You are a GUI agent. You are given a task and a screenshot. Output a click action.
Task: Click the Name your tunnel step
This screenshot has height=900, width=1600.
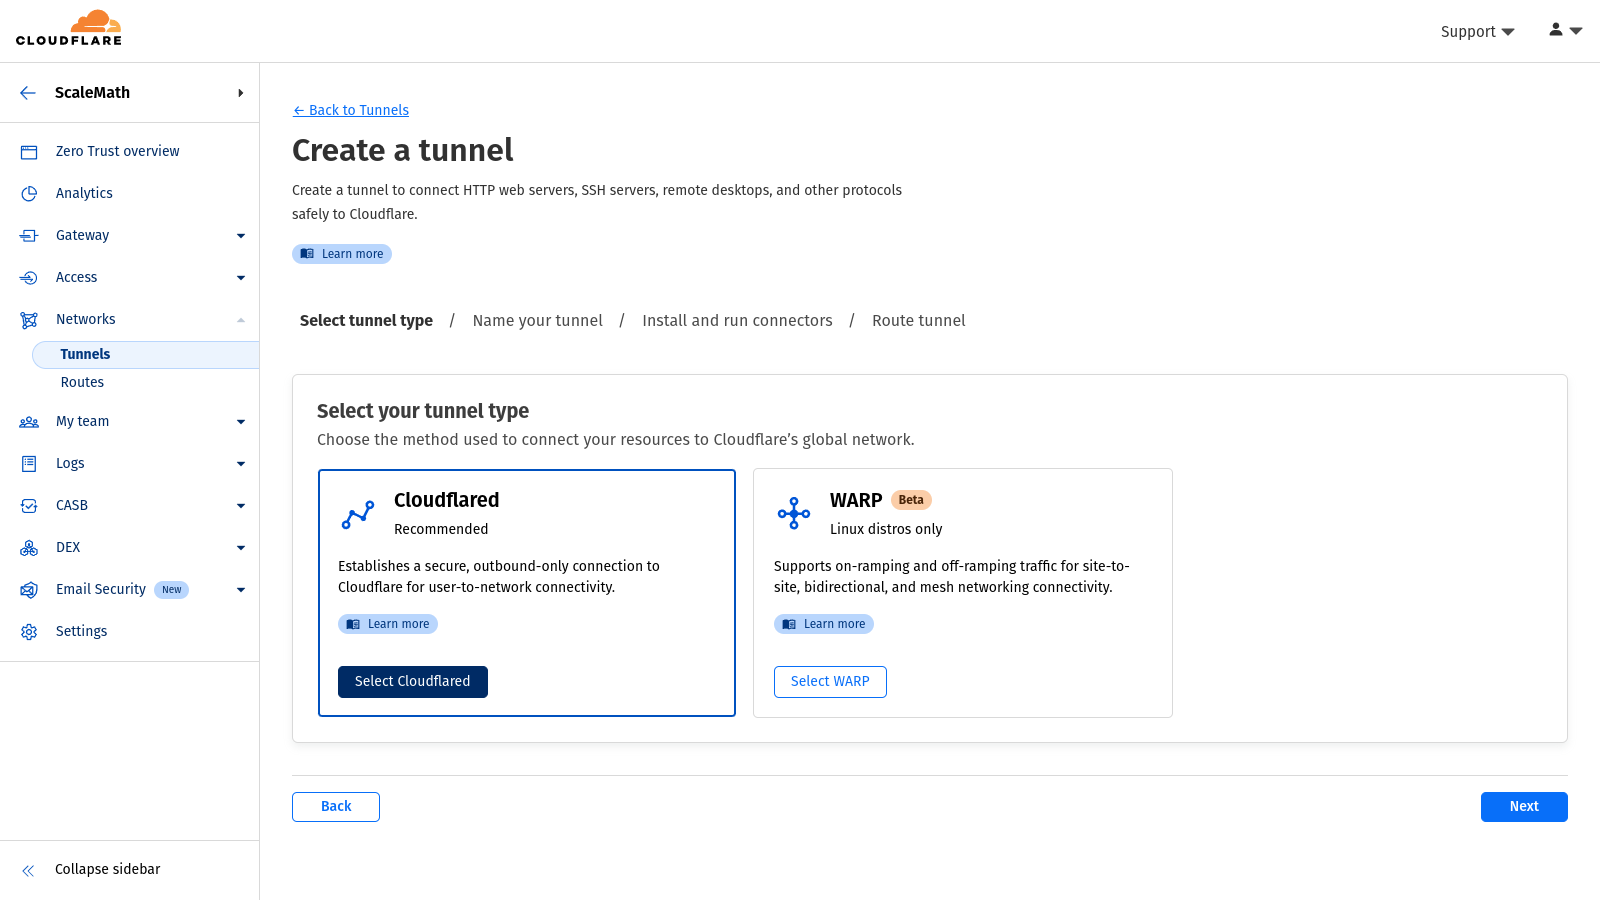click(x=537, y=321)
